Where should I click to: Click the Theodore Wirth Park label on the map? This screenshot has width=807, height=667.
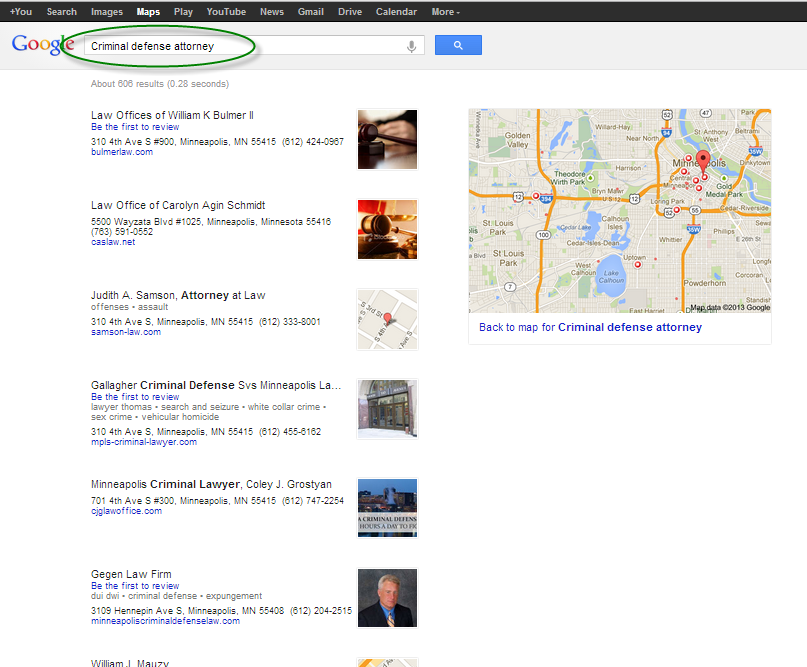click(x=569, y=178)
